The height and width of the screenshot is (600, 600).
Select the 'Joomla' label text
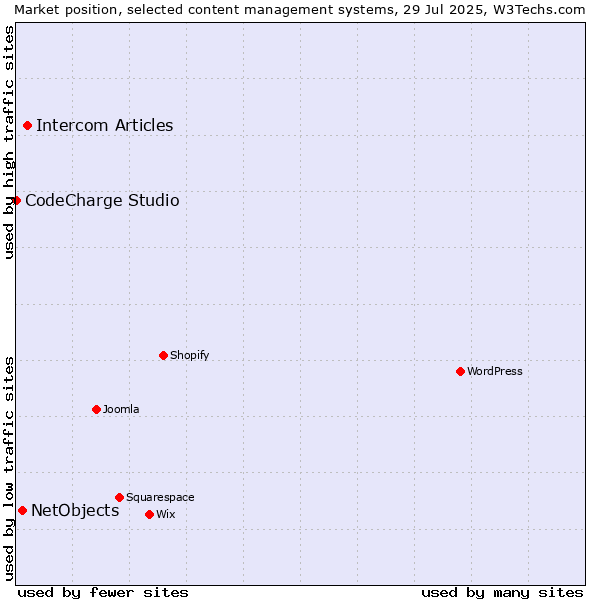click(x=121, y=409)
